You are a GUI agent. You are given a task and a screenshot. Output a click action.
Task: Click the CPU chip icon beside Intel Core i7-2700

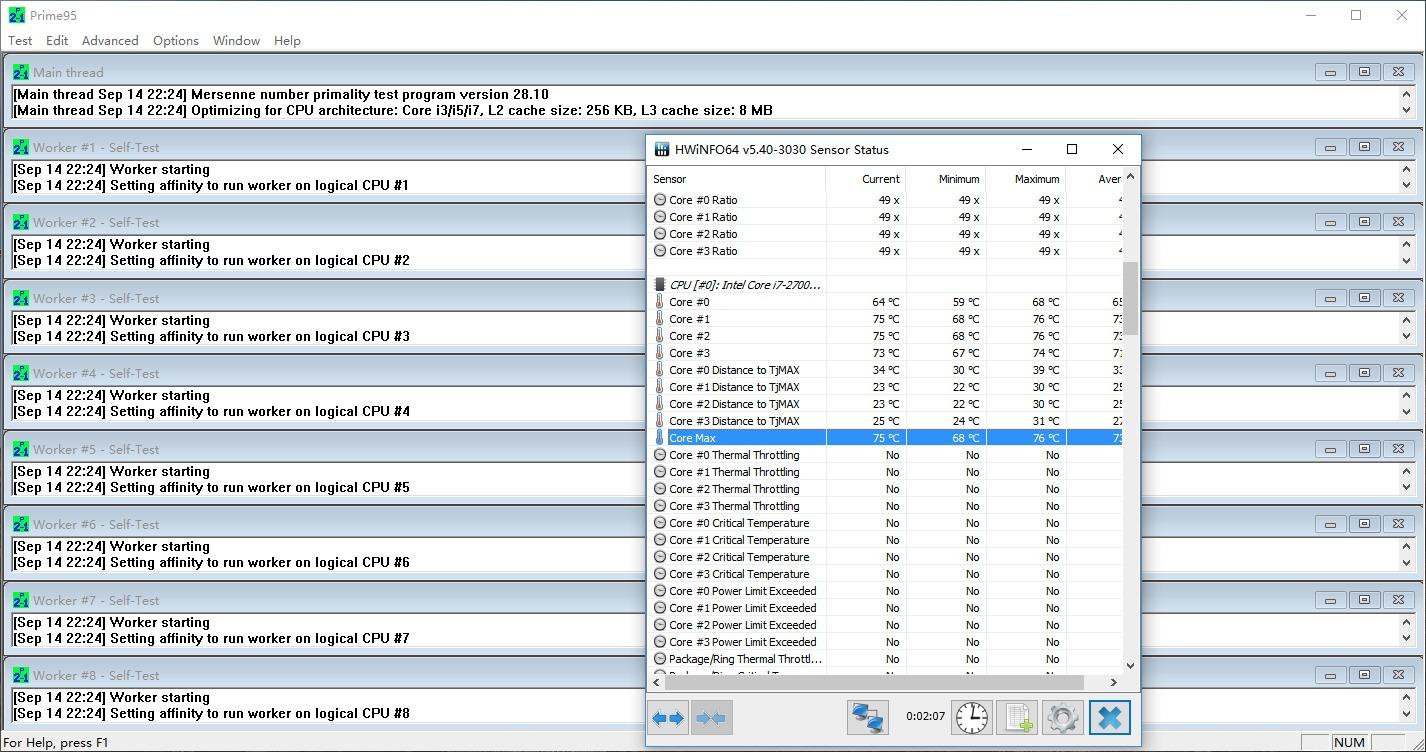660,285
